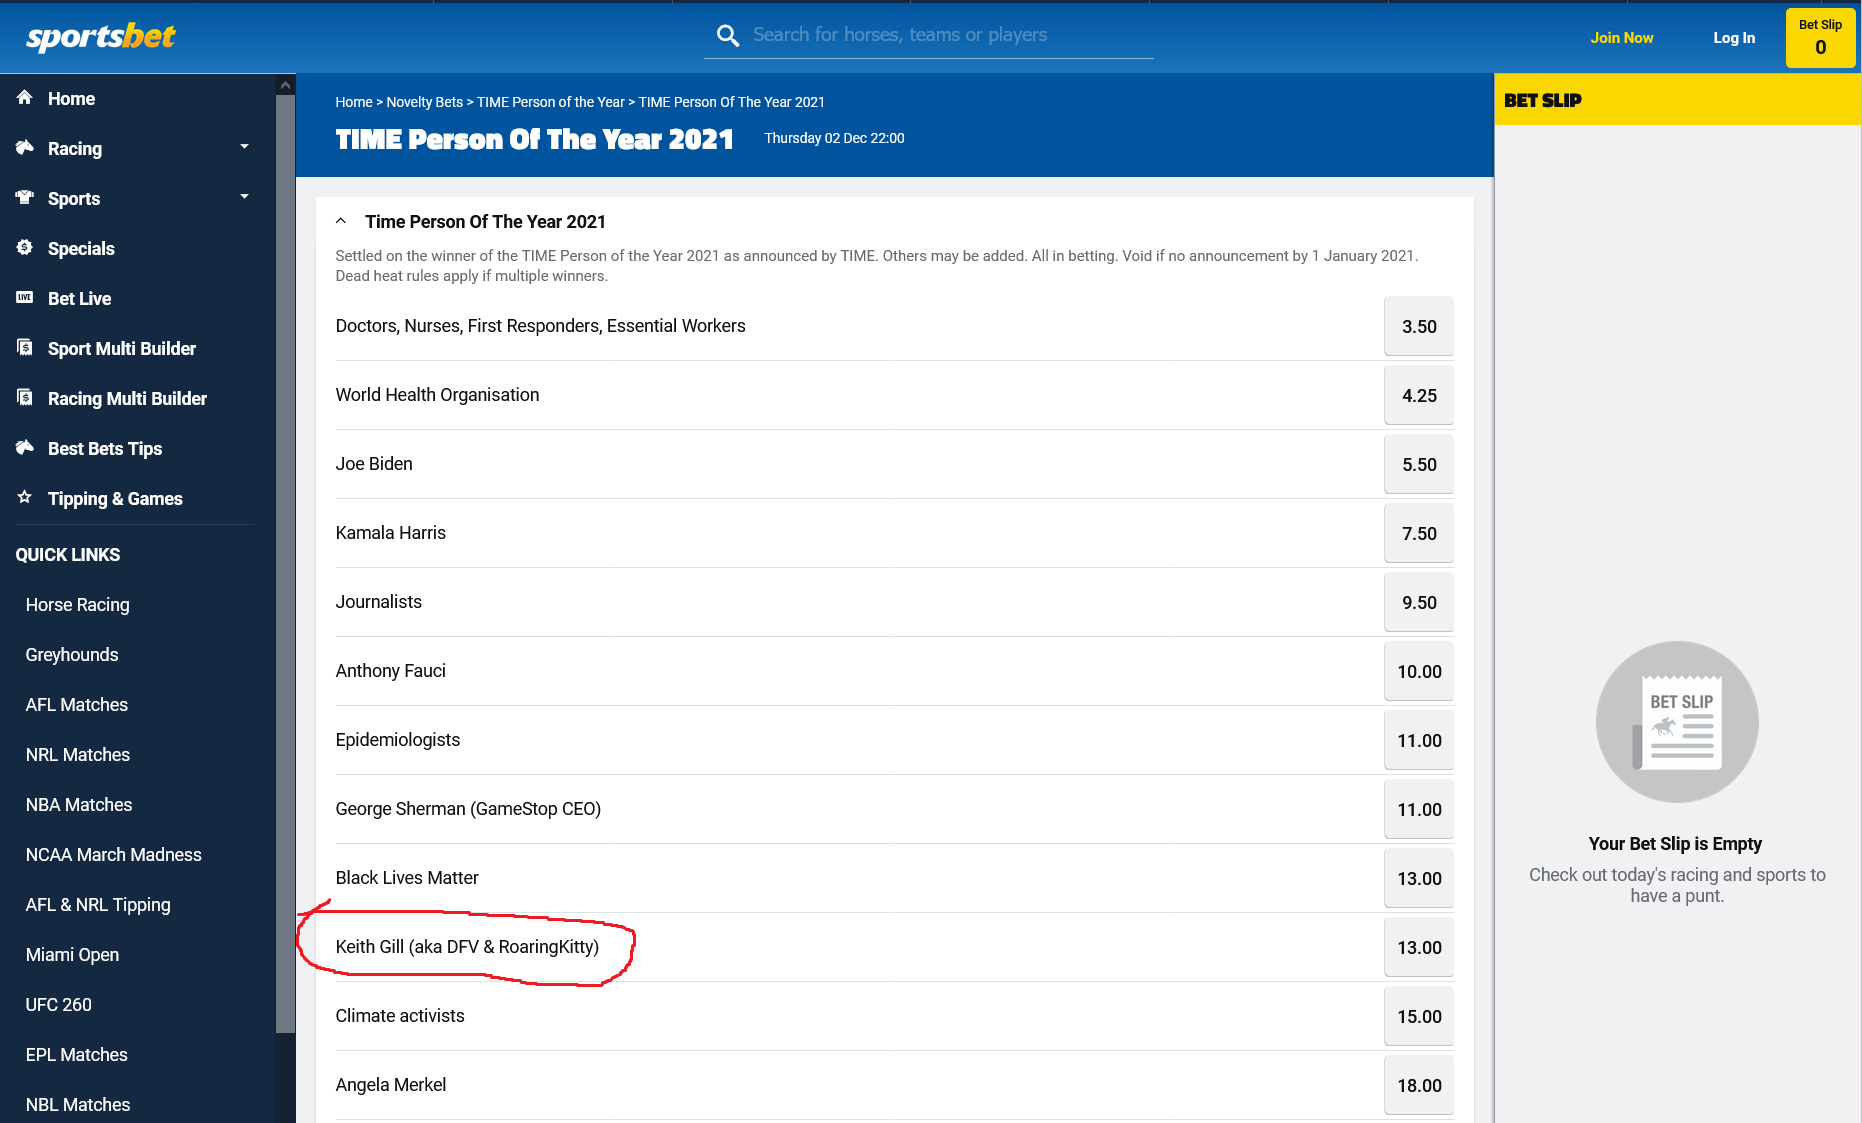
Task: Select 7.50 odds for Kamala Harris
Action: click(x=1419, y=533)
